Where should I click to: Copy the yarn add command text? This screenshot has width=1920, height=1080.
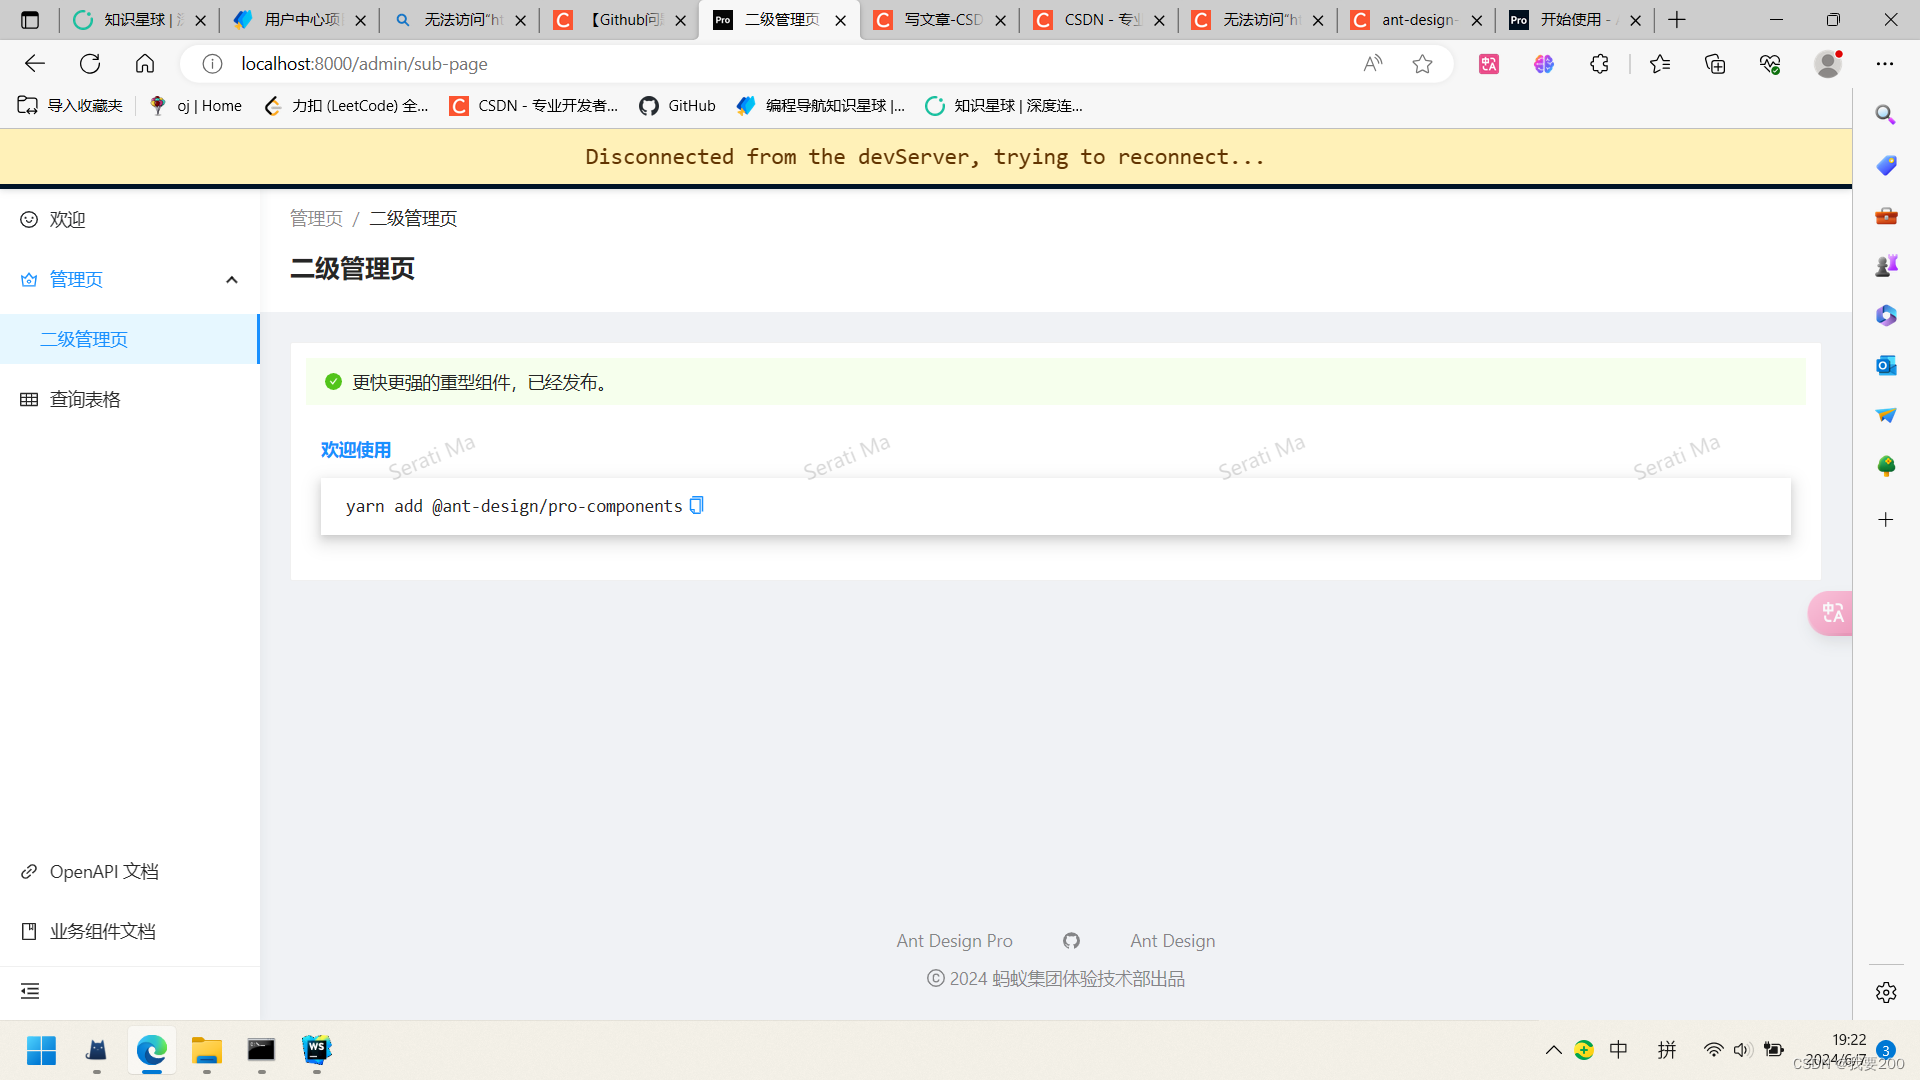click(x=697, y=505)
